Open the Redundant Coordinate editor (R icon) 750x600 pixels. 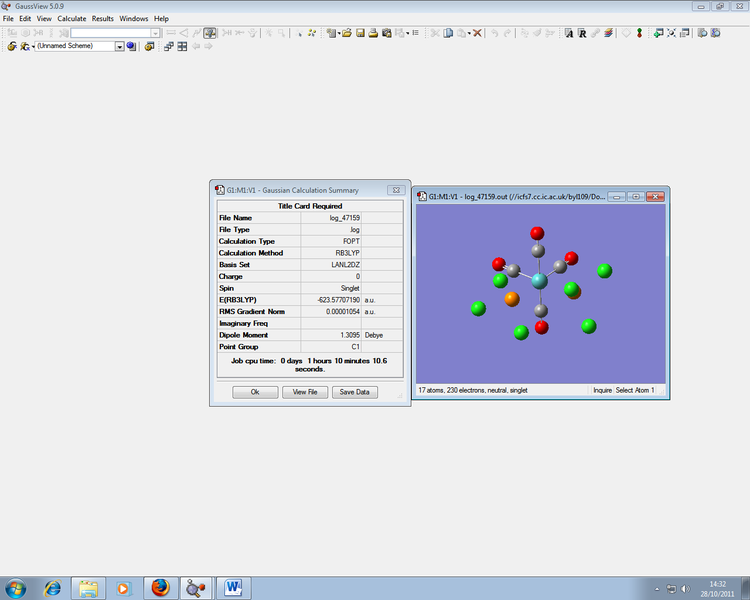[x=582, y=33]
